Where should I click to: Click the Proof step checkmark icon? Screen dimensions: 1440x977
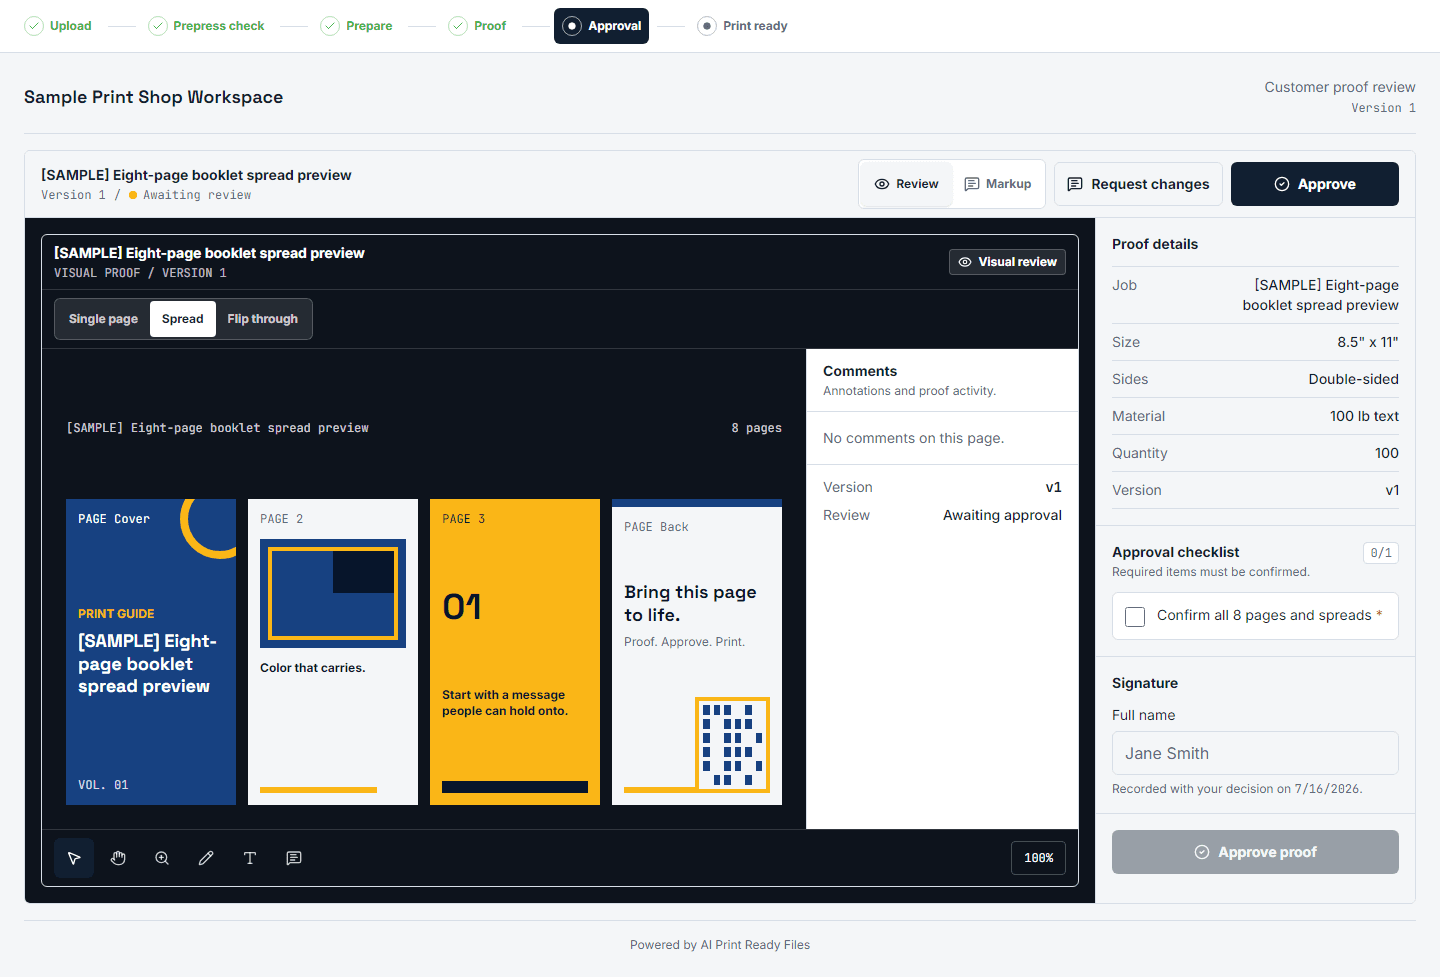click(x=458, y=26)
